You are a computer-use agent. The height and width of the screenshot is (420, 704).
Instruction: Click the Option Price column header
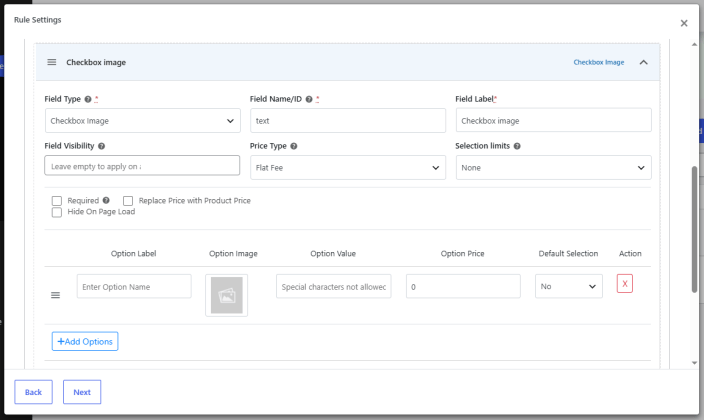(462, 253)
